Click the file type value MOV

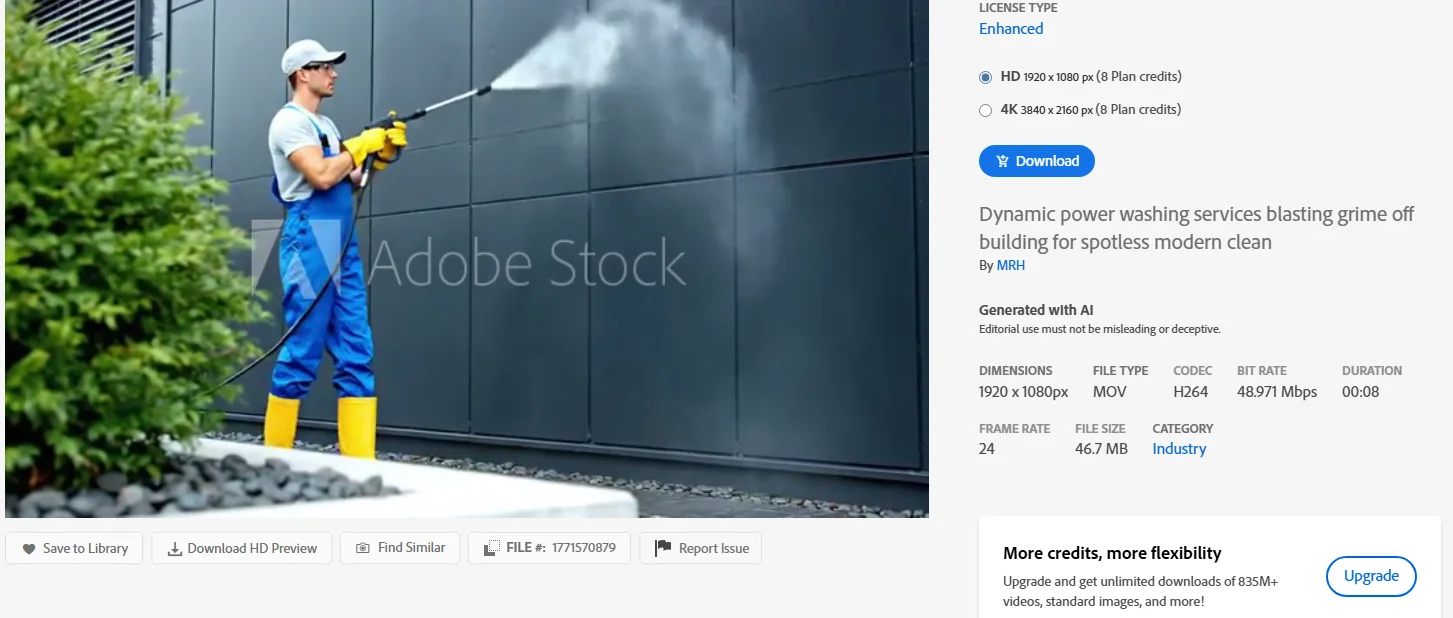[x=1110, y=392]
